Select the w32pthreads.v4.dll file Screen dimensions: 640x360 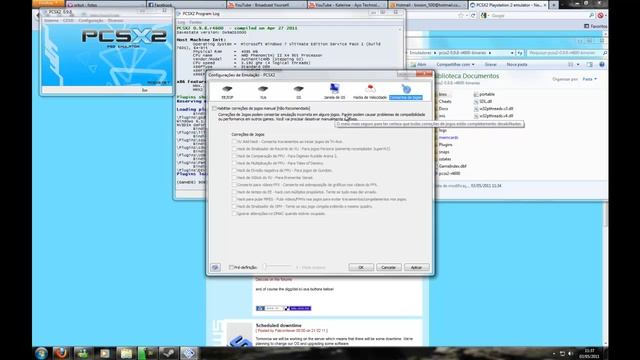[493, 116]
